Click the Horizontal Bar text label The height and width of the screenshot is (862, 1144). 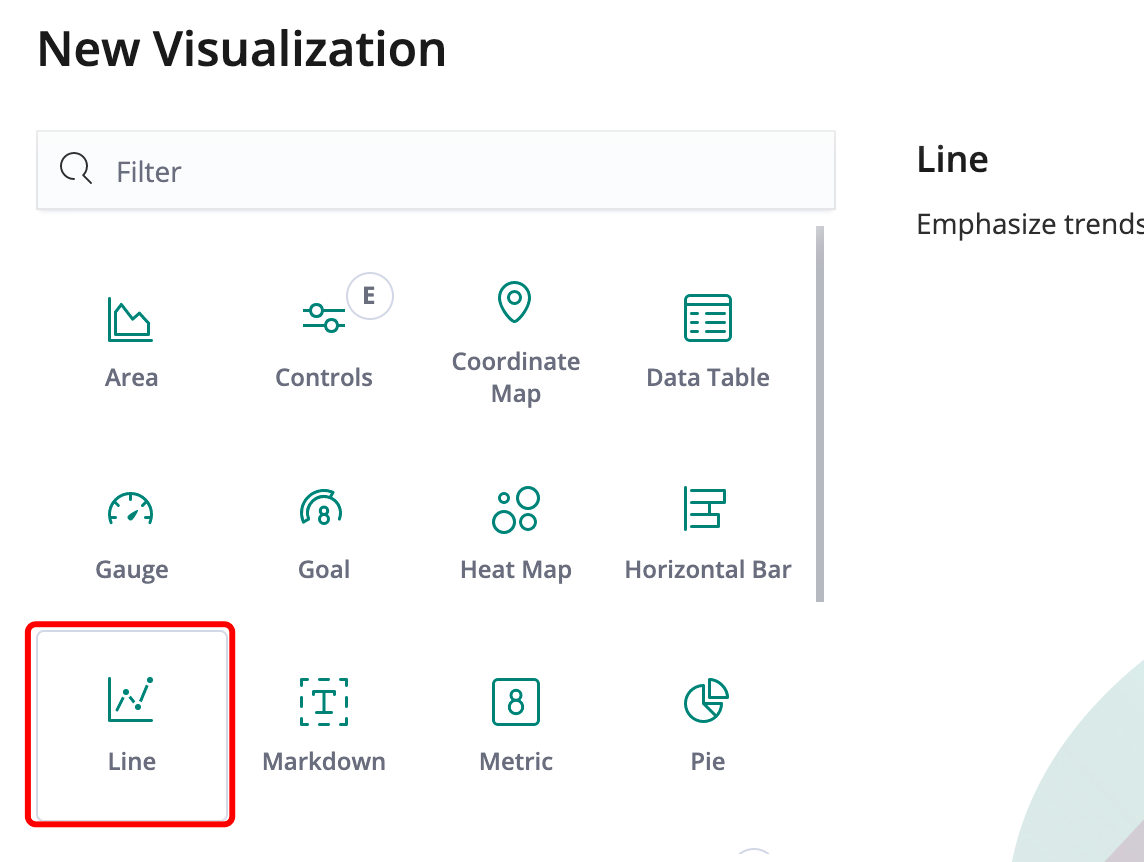point(708,570)
